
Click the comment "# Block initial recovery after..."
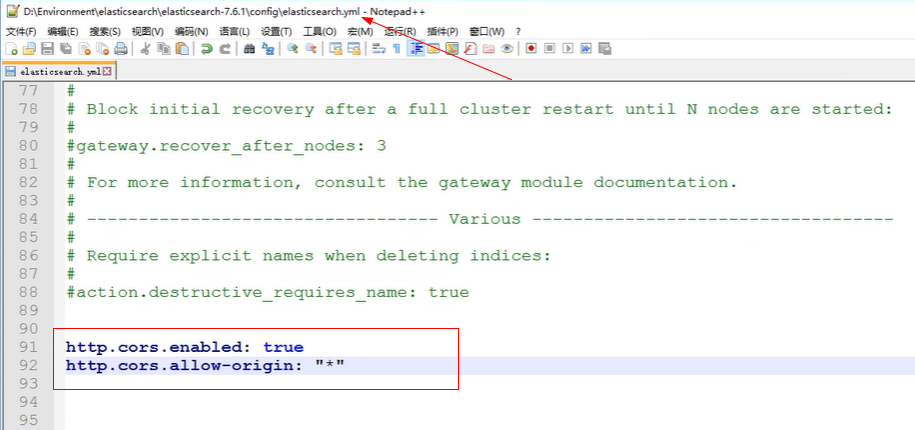click(x=480, y=109)
